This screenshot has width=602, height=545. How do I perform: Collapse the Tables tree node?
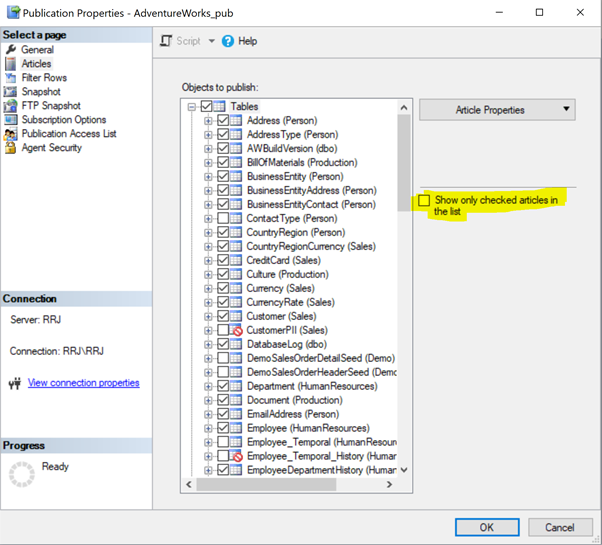[192, 107]
